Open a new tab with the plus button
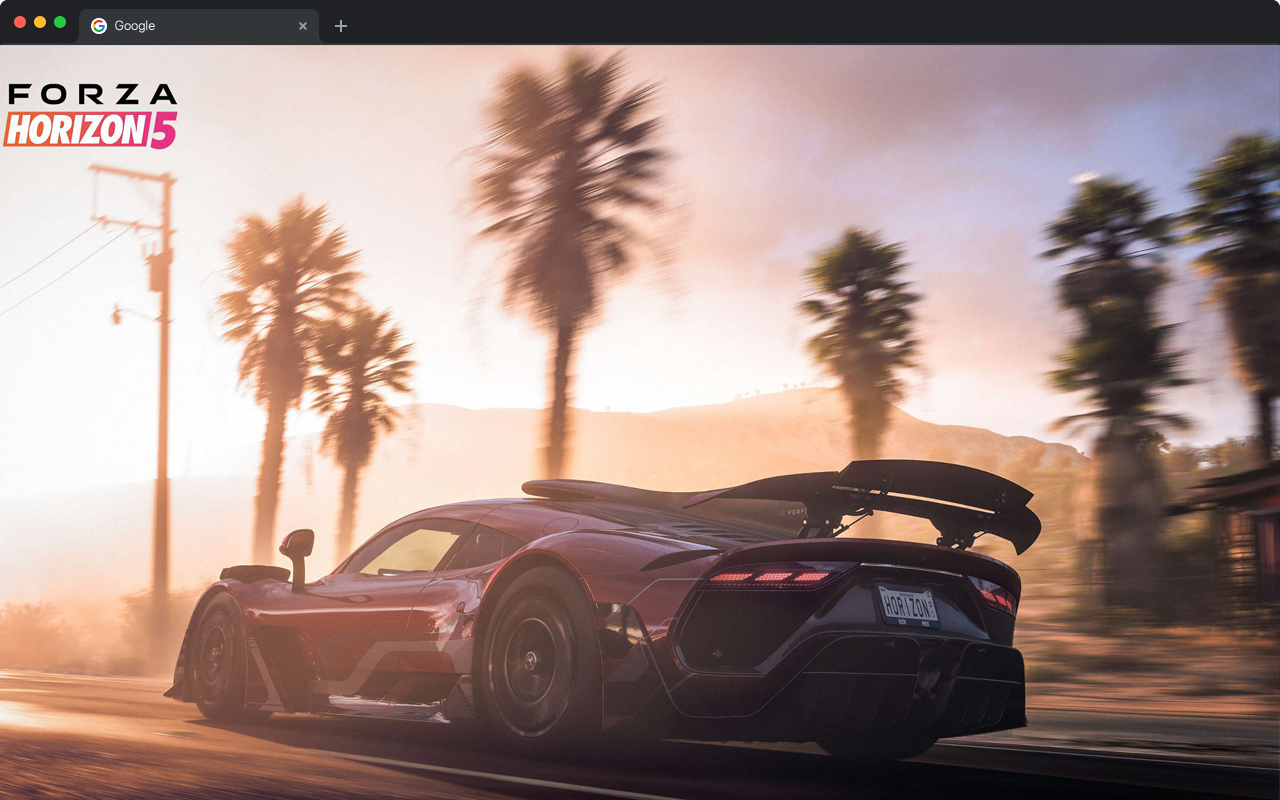 pyautogui.click(x=341, y=26)
